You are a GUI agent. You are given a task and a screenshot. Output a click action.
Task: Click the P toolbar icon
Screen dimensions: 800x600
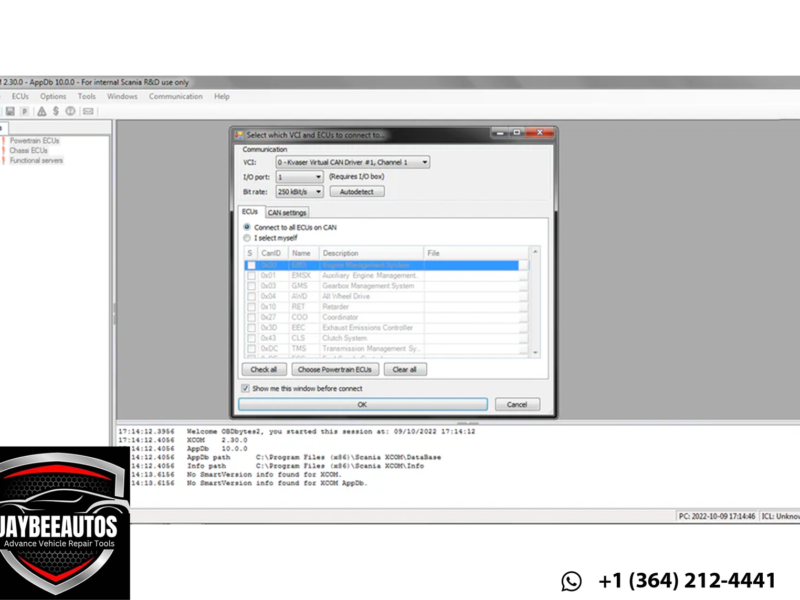(x=25, y=112)
